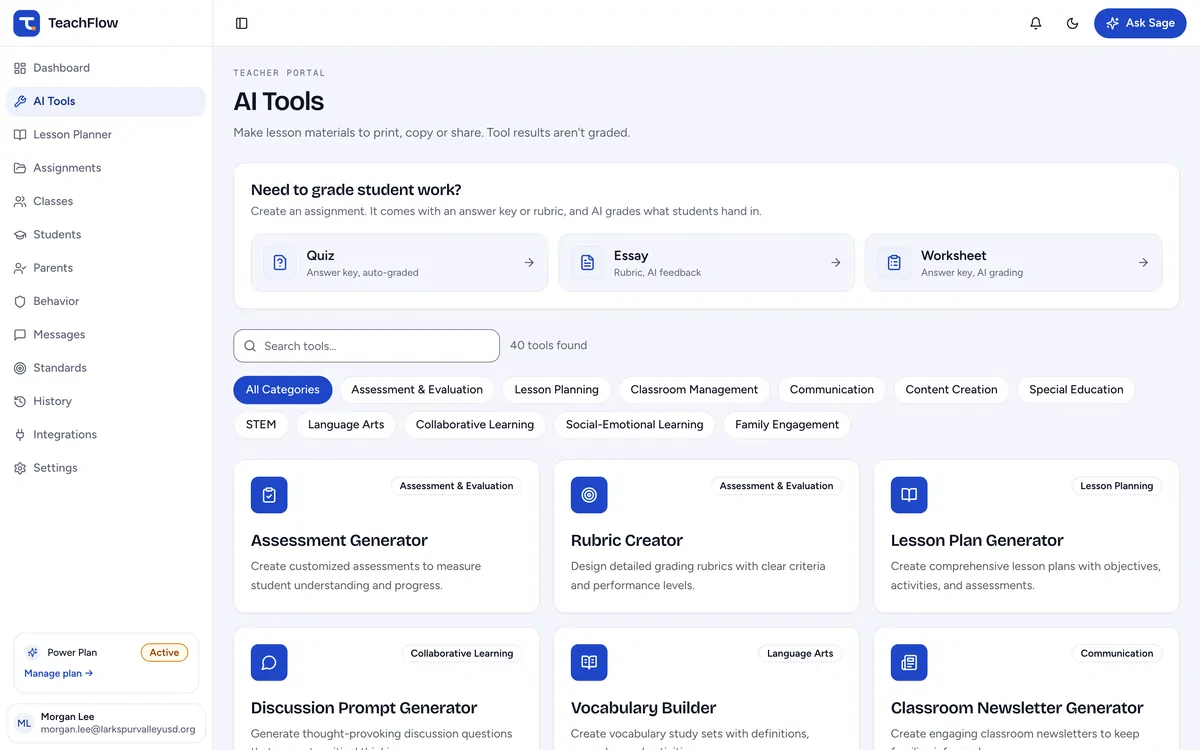Screen dimensions: 1200x750
Task: Filter by Family Engagement
Action: point(787,425)
